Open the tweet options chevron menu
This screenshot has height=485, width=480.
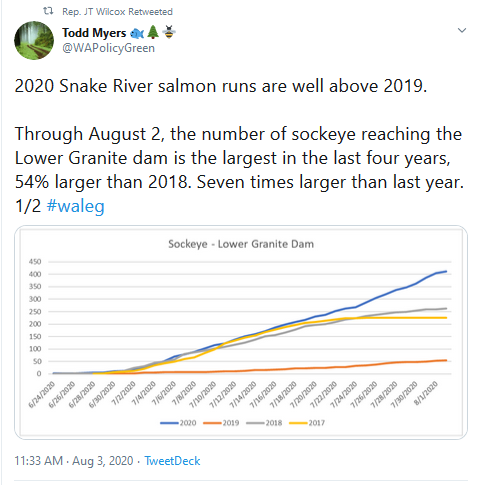(462, 31)
